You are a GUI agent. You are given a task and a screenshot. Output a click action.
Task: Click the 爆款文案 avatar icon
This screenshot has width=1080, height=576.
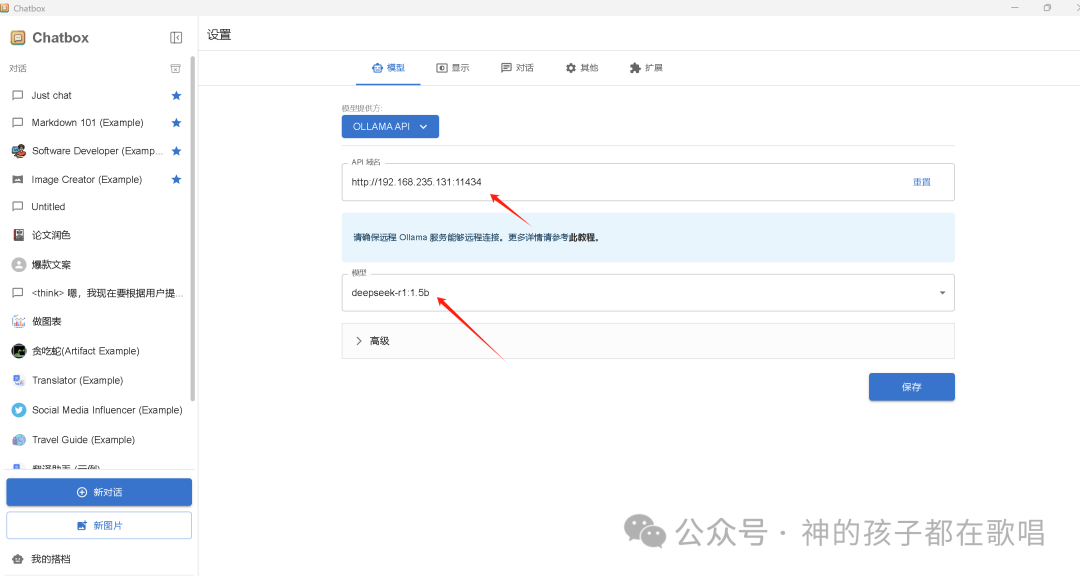pyautogui.click(x=19, y=265)
